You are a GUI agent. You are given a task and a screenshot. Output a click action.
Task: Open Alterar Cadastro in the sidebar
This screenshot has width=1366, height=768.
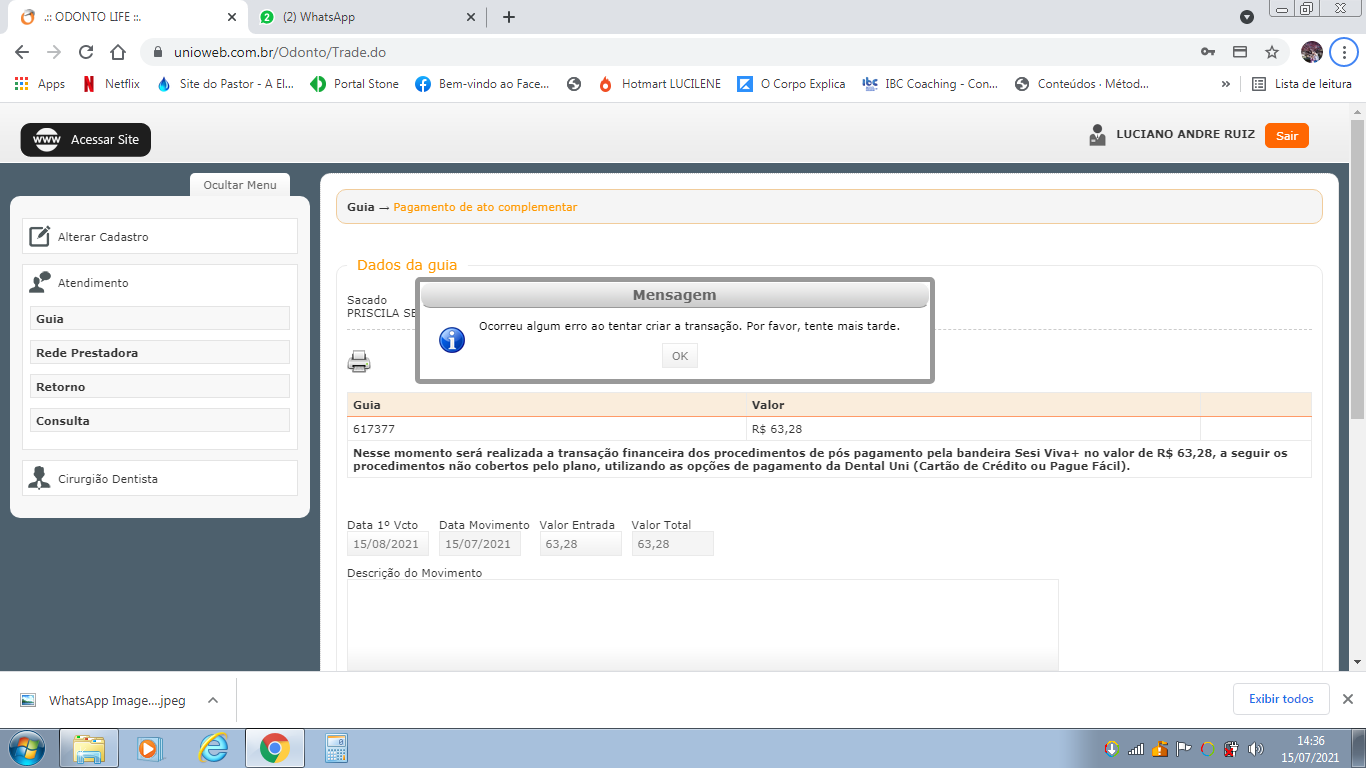[x=160, y=236]
